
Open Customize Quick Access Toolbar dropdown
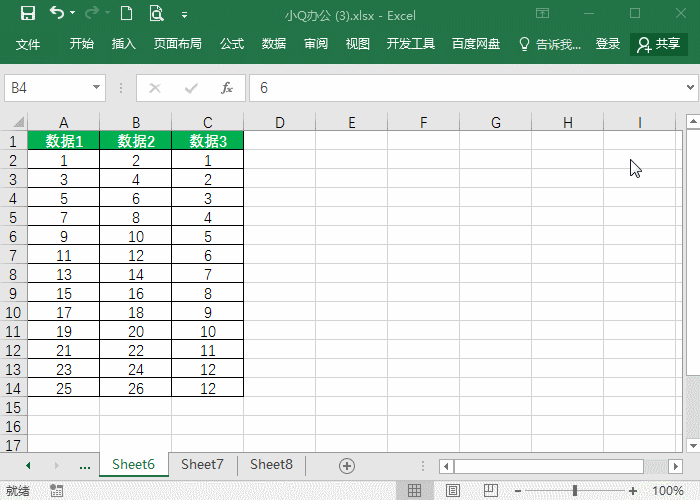tap(184, 15)
